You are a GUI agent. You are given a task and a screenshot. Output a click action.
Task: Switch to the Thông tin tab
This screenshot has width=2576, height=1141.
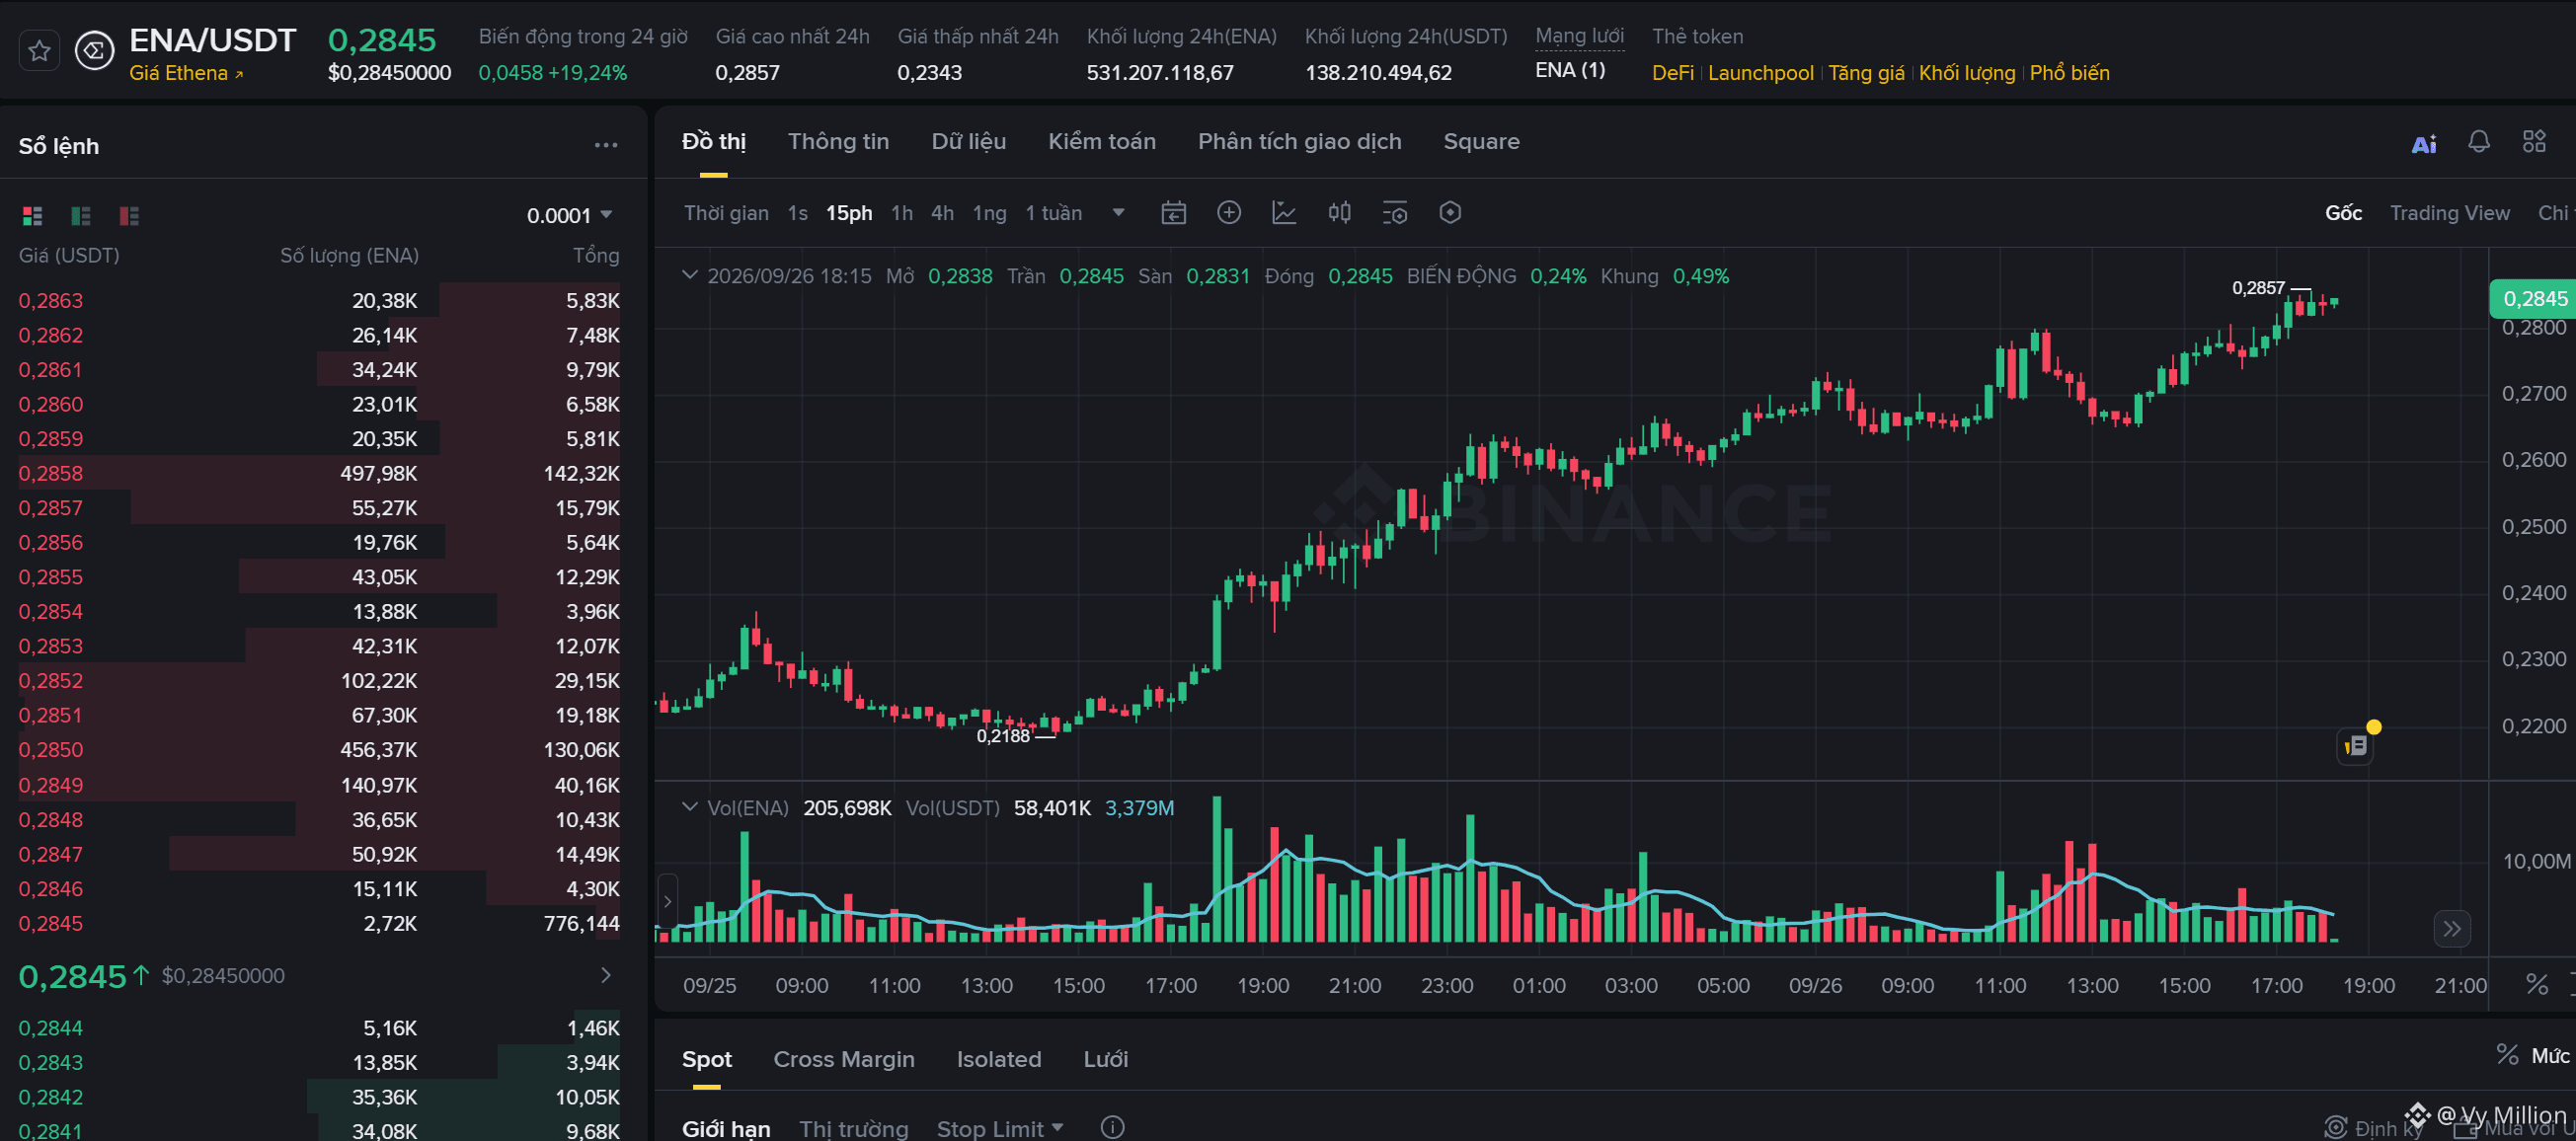pyautogui.click(x=838, y=142)
